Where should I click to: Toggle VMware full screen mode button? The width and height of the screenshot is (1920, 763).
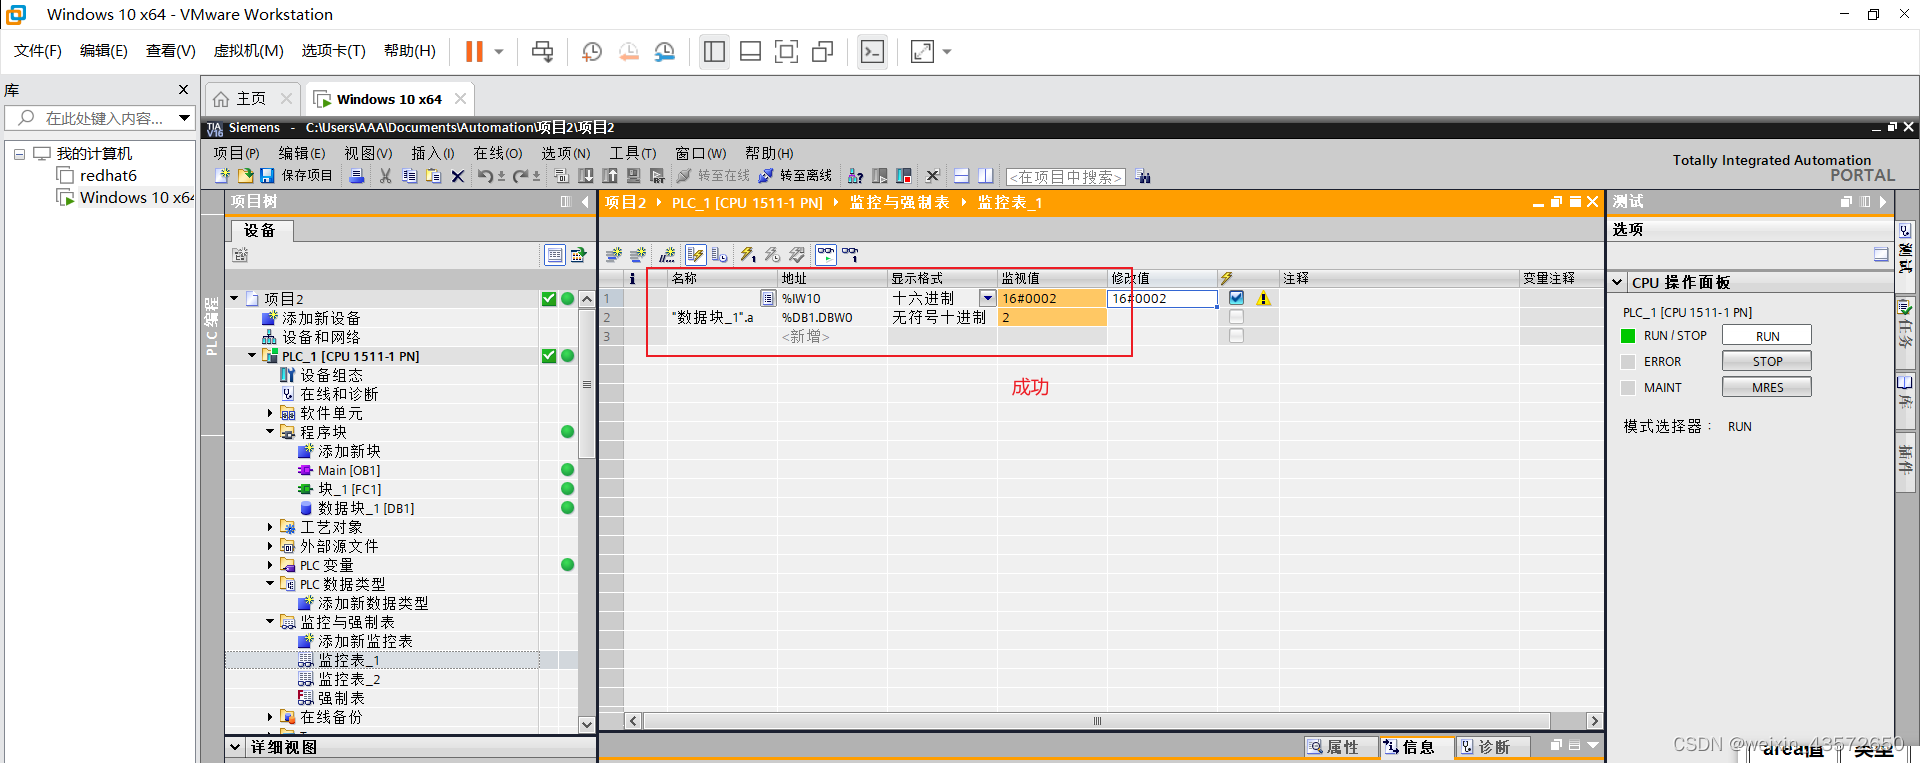click(787, 51)
